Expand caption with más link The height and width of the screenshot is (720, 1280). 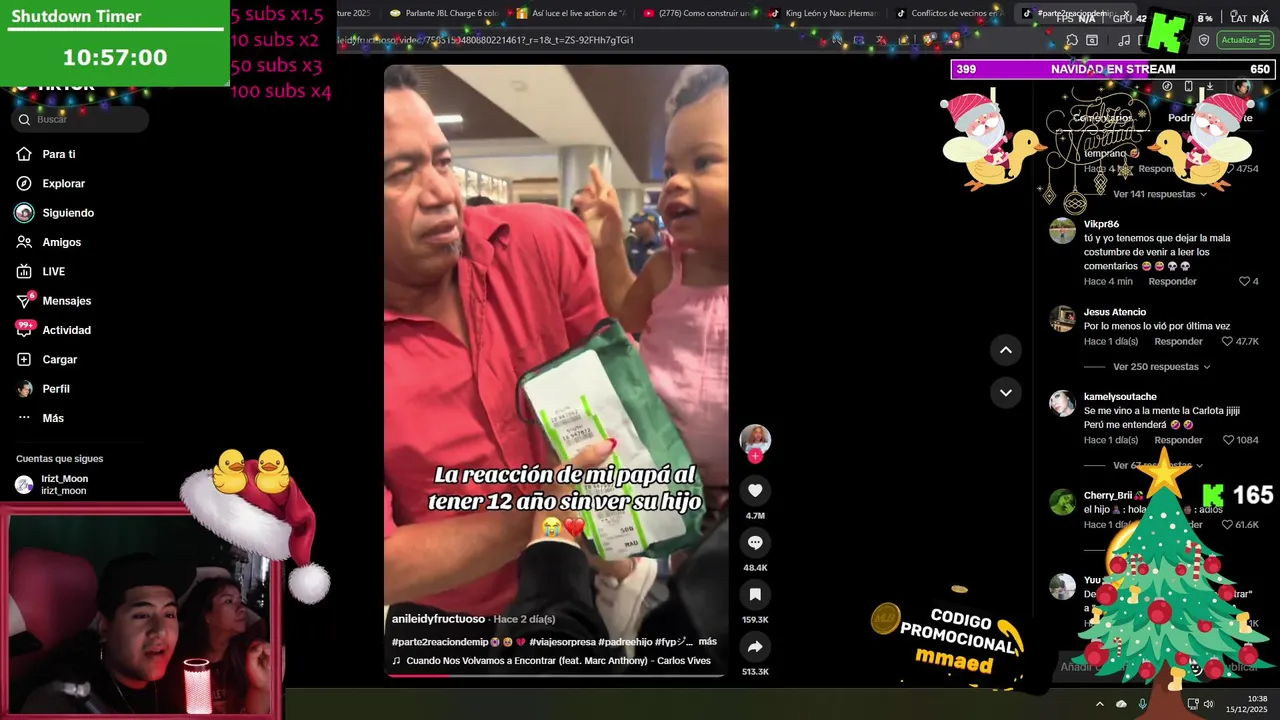tap(707, 642)
